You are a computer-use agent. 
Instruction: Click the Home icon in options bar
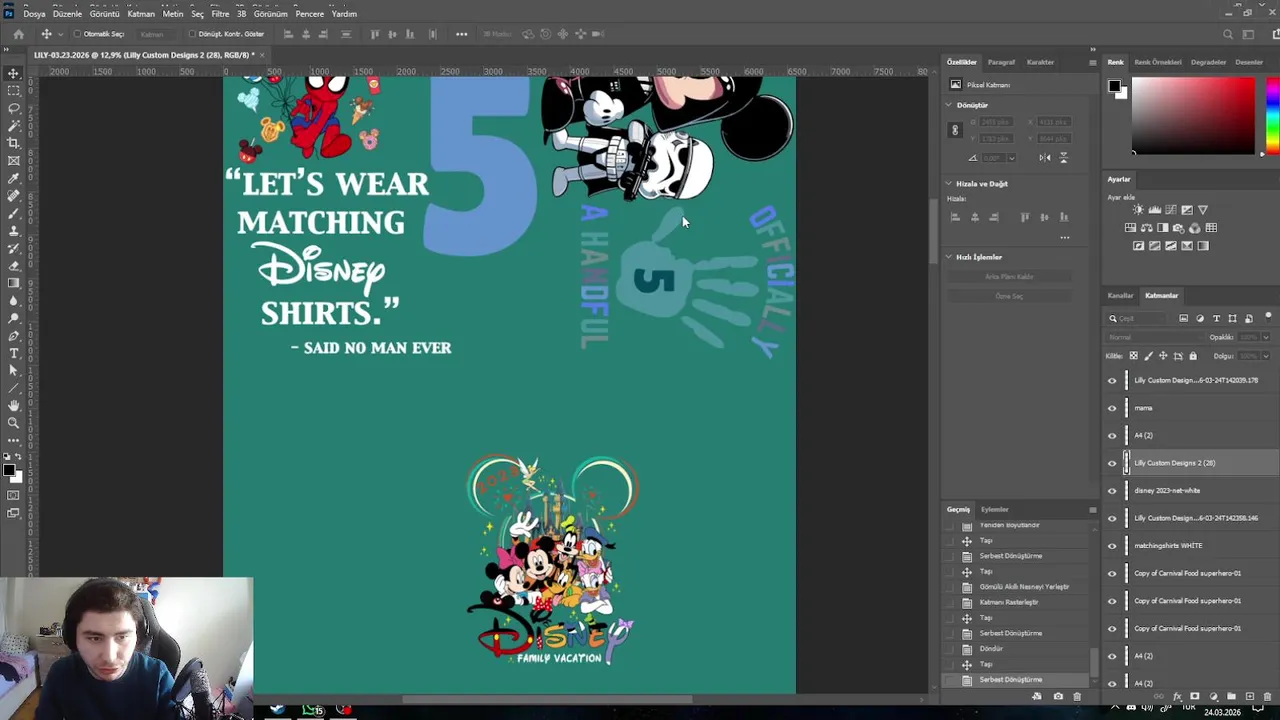(18, 34)
